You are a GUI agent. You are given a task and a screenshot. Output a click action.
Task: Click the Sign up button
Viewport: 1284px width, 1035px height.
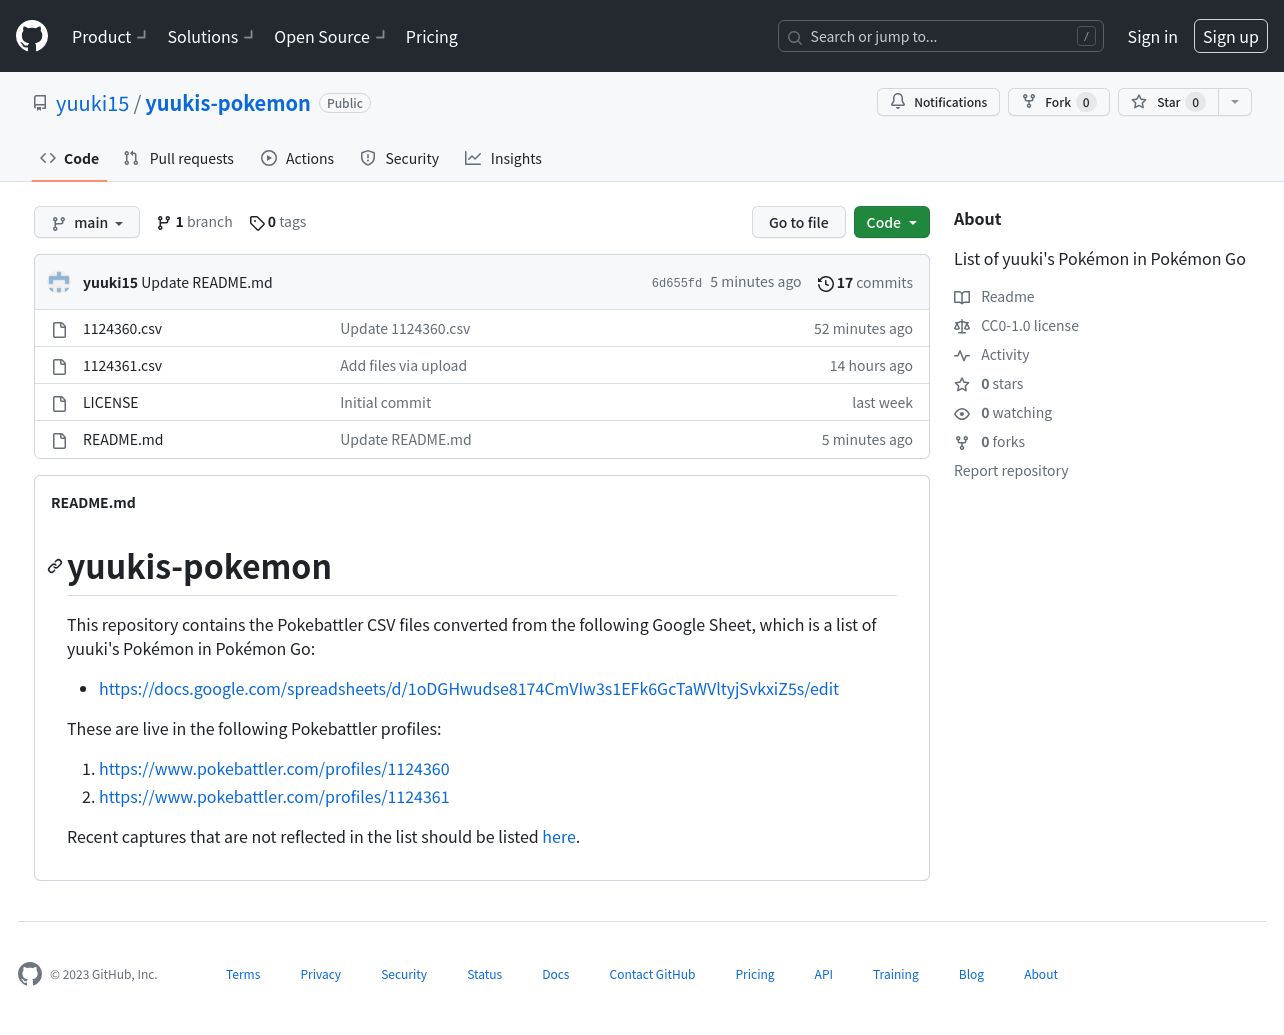point(1230,37)
